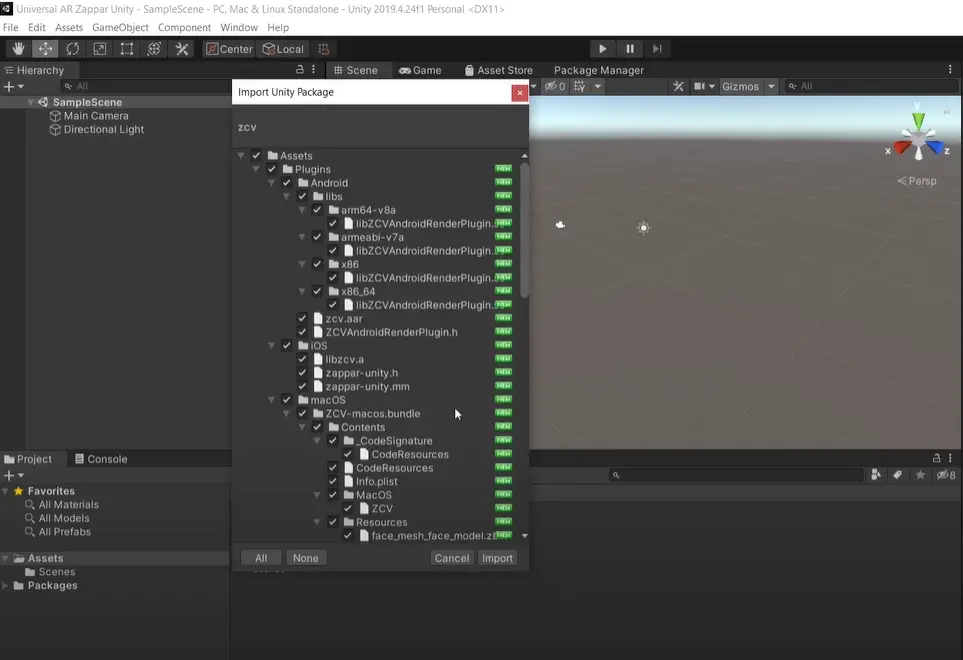Open custom editor tools icon

[x=181, y=49]
